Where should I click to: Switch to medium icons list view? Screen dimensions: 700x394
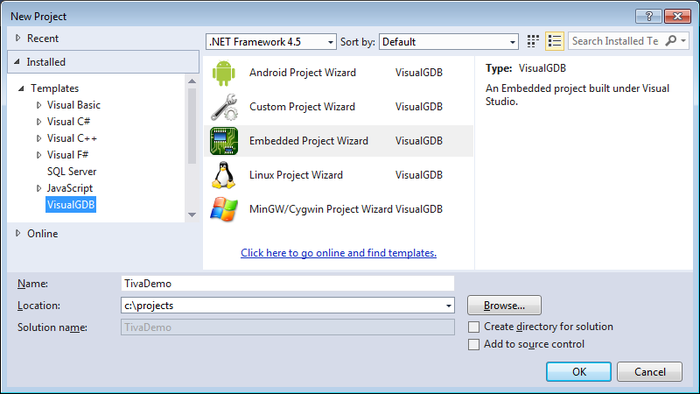click(554, 41)
